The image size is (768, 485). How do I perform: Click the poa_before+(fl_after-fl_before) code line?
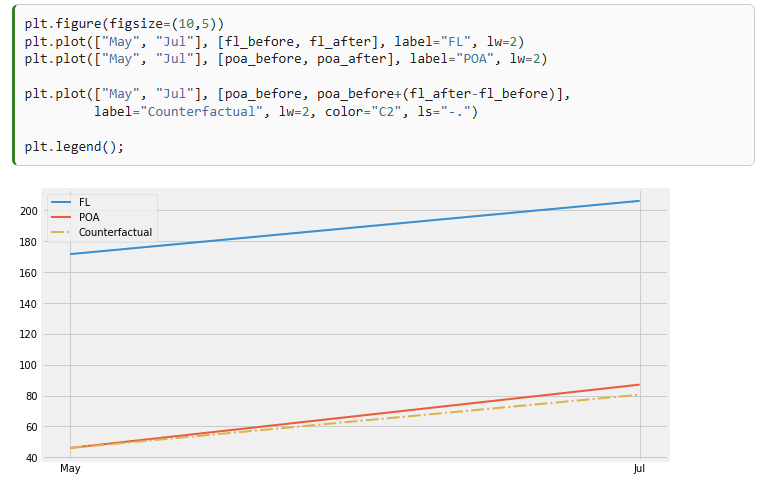(297, 94)
